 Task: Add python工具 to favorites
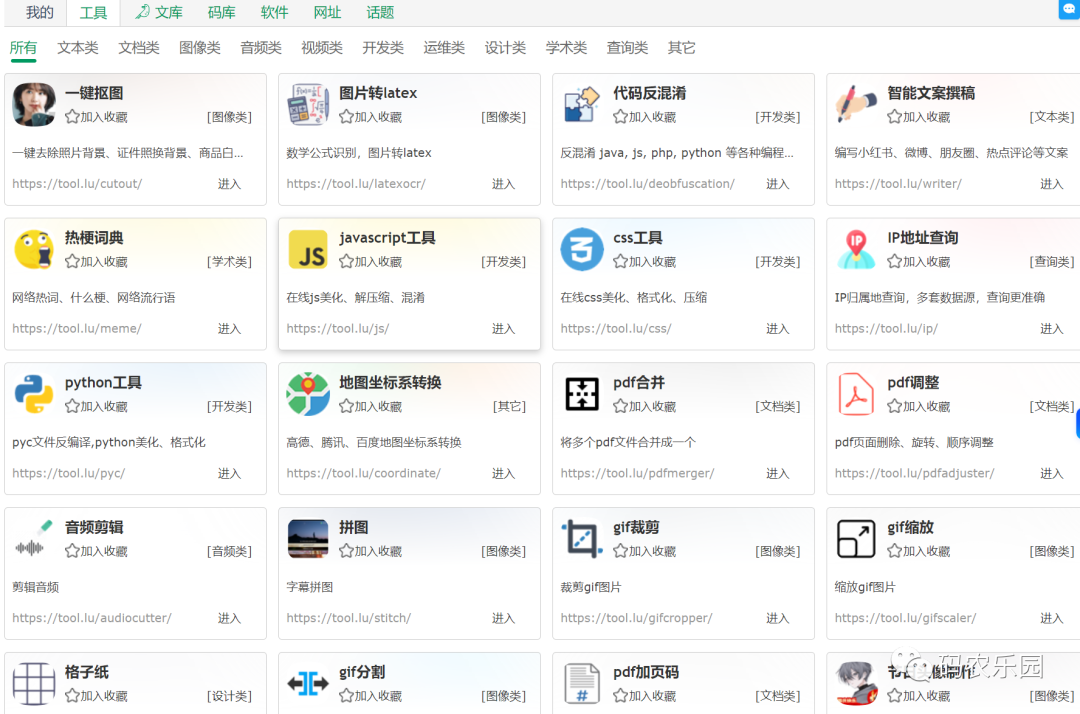(72, 406)
